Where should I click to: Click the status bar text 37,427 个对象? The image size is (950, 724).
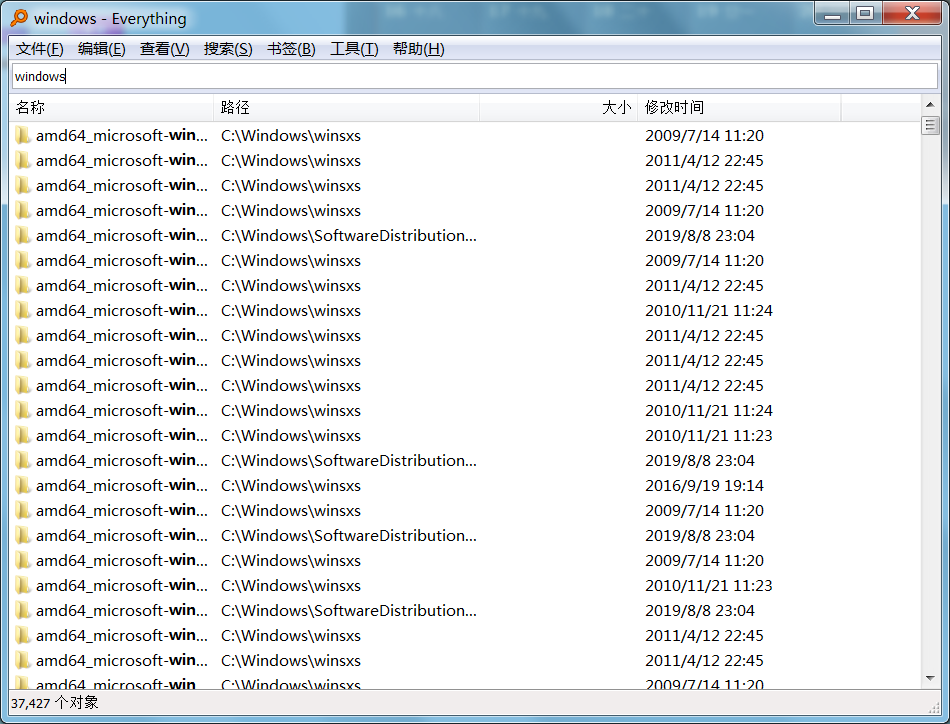click(x=55, y=703)
